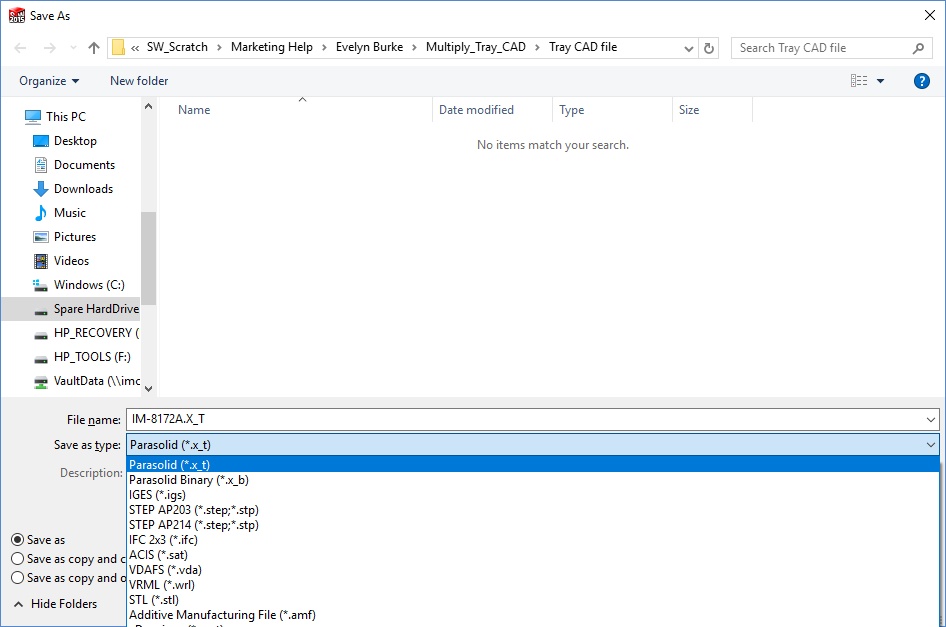Screen dimensions: 946x627
Task: Click Marketing Help in address path
Action: click(271, 47)
